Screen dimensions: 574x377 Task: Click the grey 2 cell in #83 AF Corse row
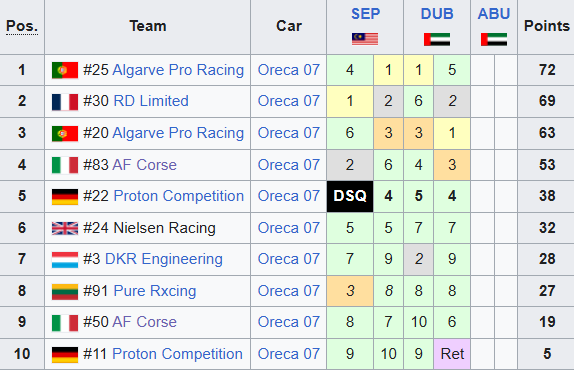350,165
